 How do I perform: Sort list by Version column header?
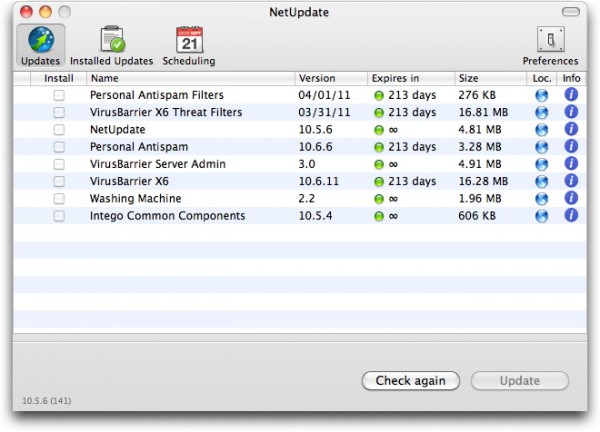331,78
